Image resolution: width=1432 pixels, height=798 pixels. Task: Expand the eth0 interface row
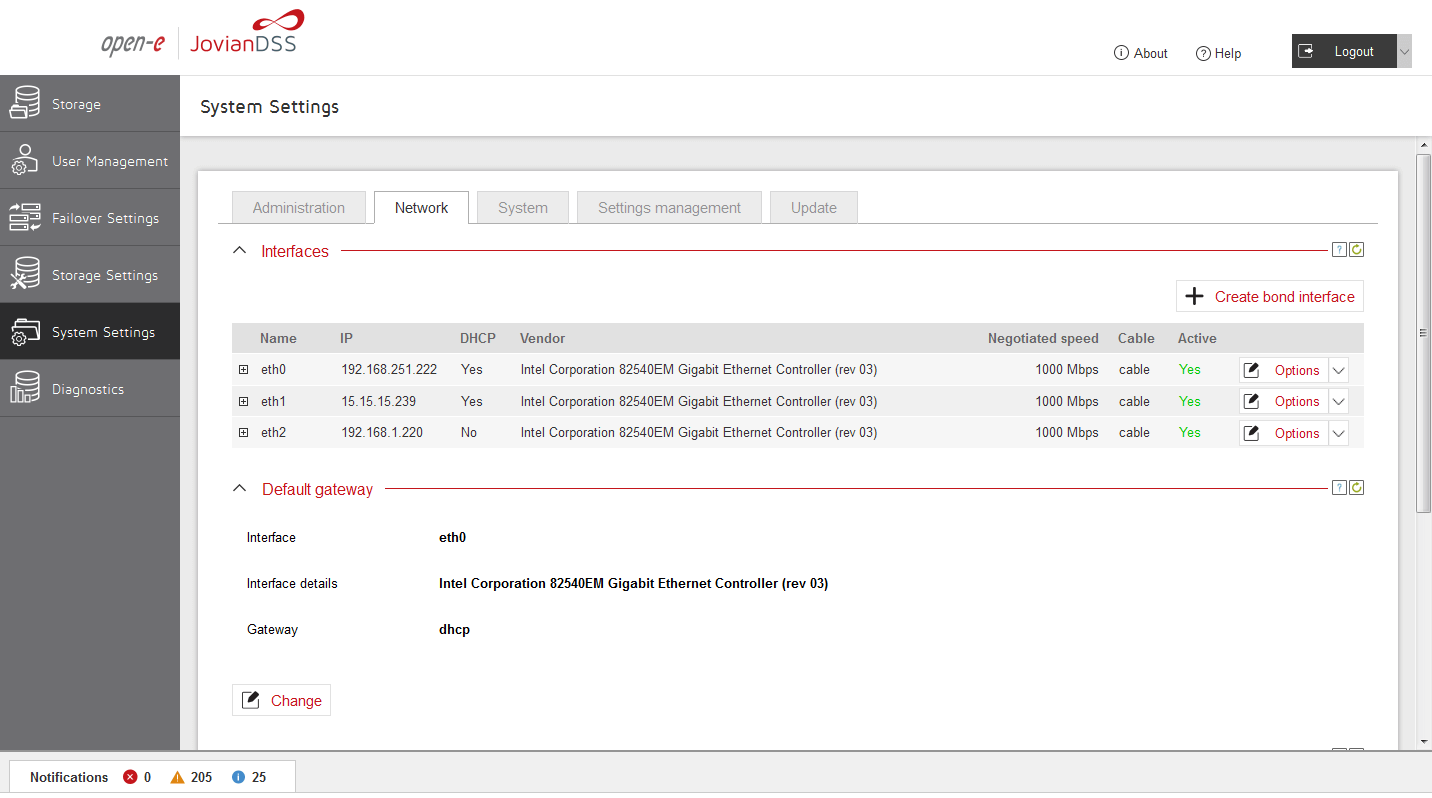tap(243, 370)
